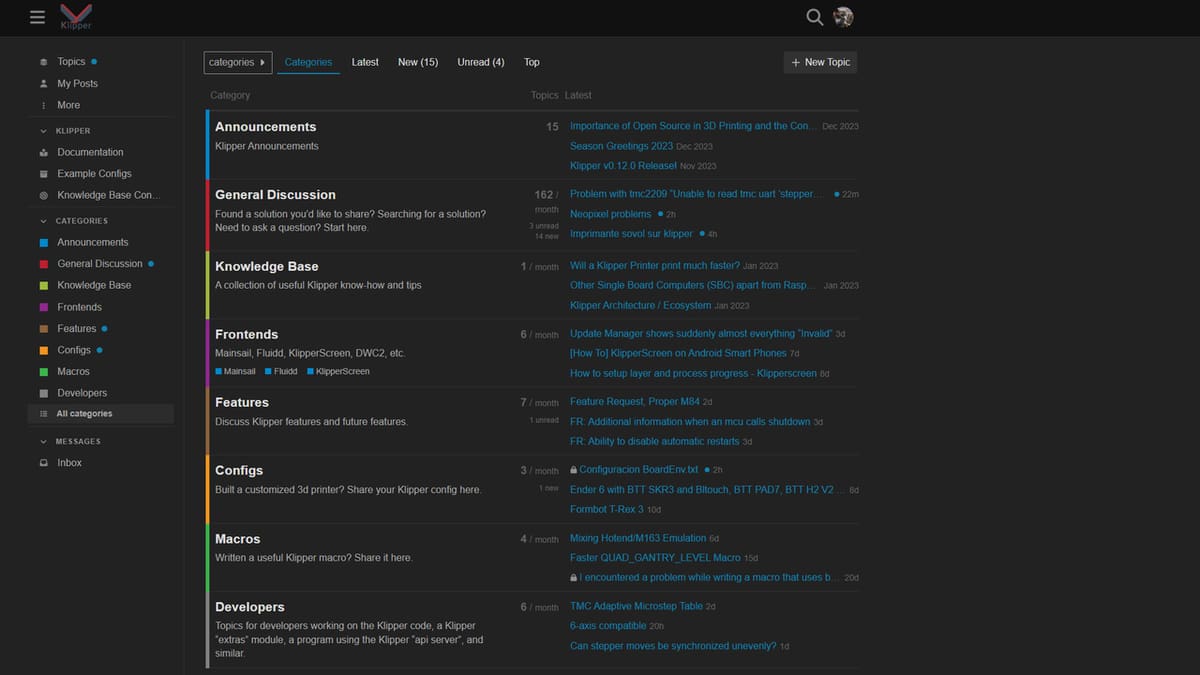Click the orange Configs square in sidebar

pyautogui.click(x=43, y=350)
